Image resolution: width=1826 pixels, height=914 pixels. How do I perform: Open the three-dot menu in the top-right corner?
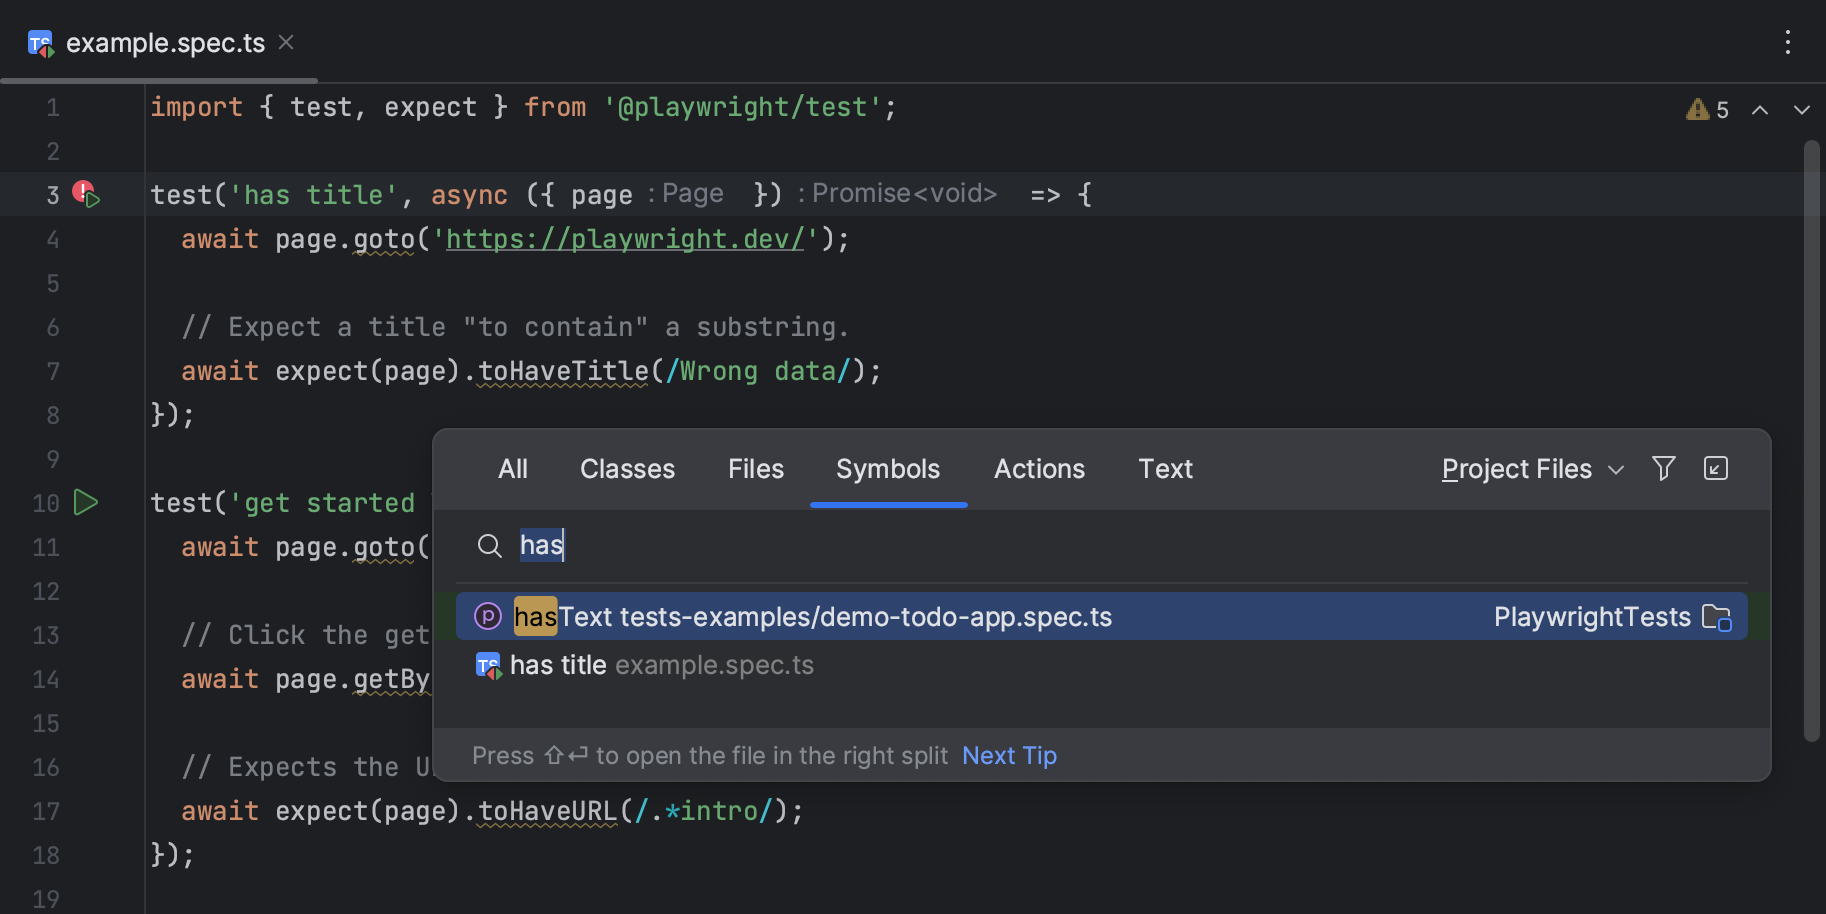pyautogui.click(x=1788, y=43)
